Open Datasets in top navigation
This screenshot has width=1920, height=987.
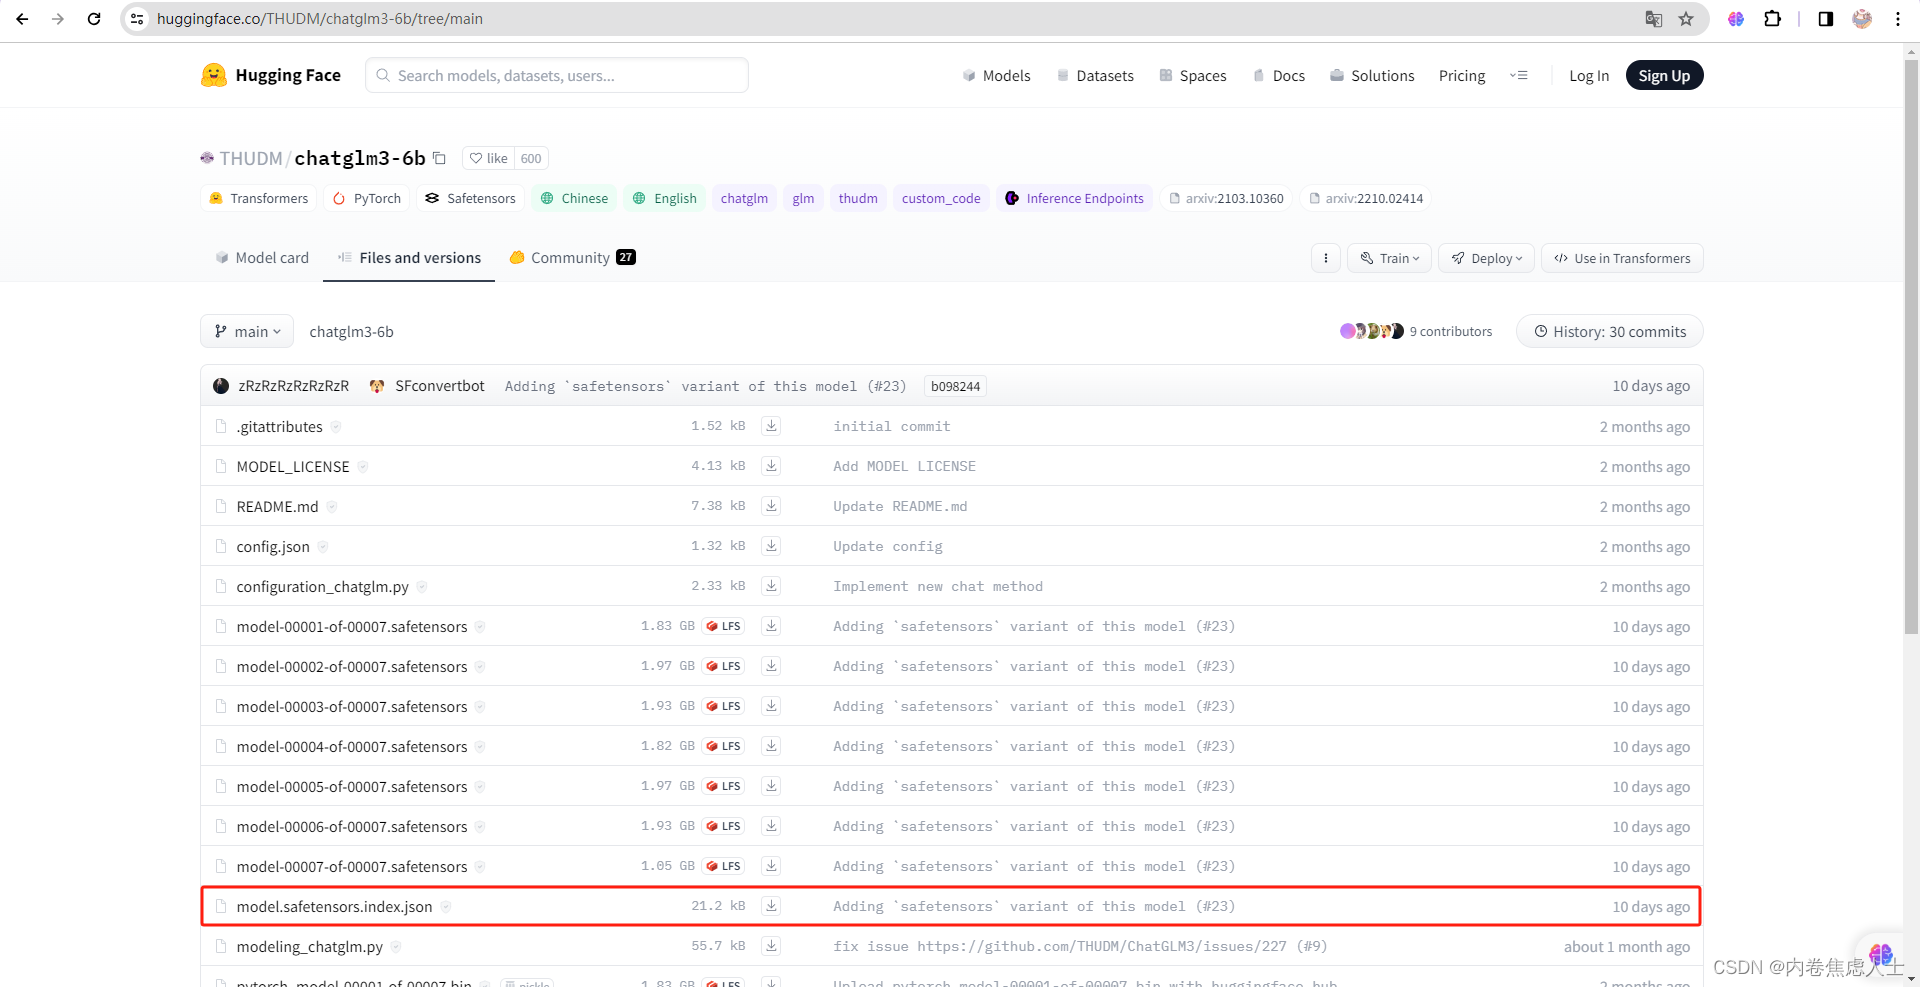(1095, 76)
